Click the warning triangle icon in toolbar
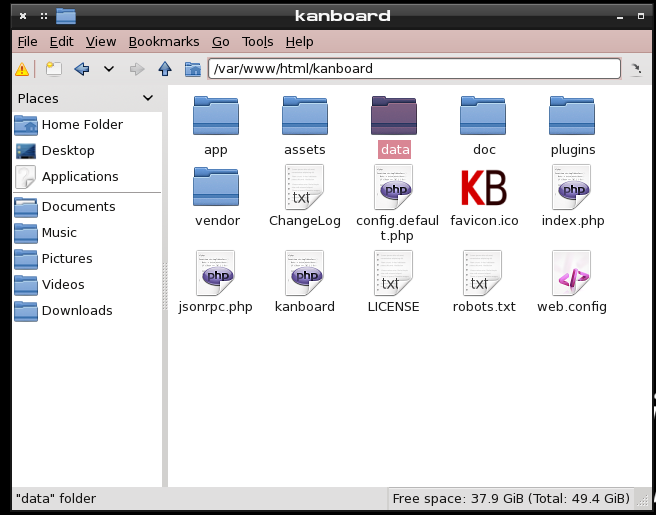 [x=22, y=69]
